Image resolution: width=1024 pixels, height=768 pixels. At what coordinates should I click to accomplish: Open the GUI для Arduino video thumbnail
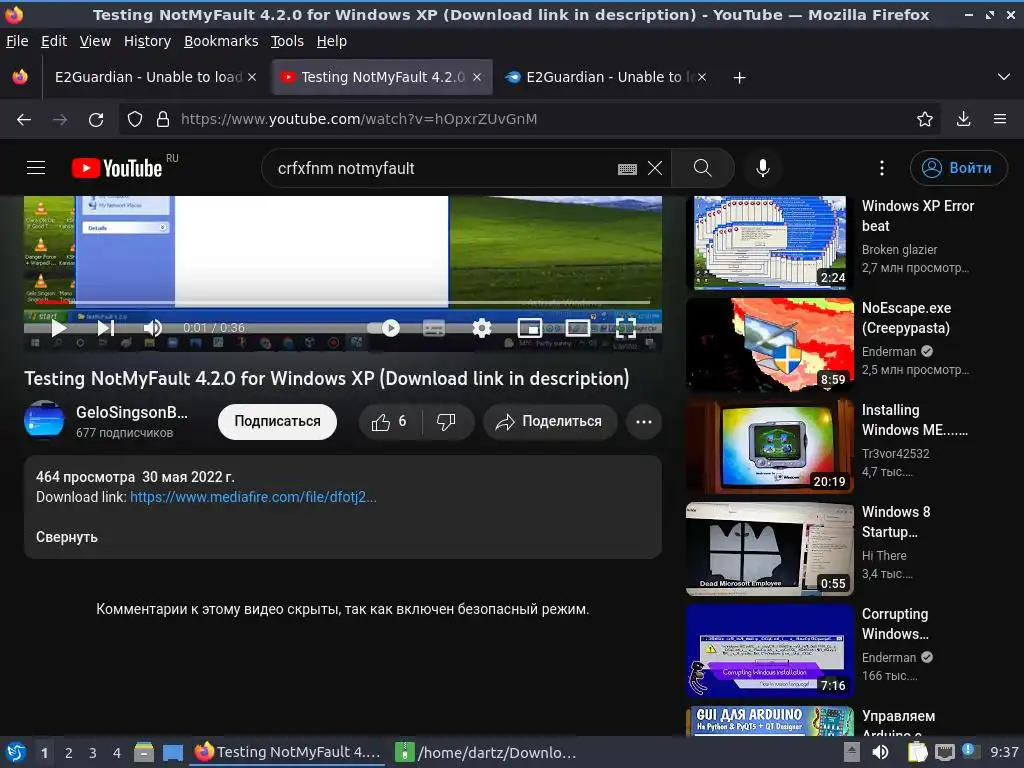pos(770,720)
